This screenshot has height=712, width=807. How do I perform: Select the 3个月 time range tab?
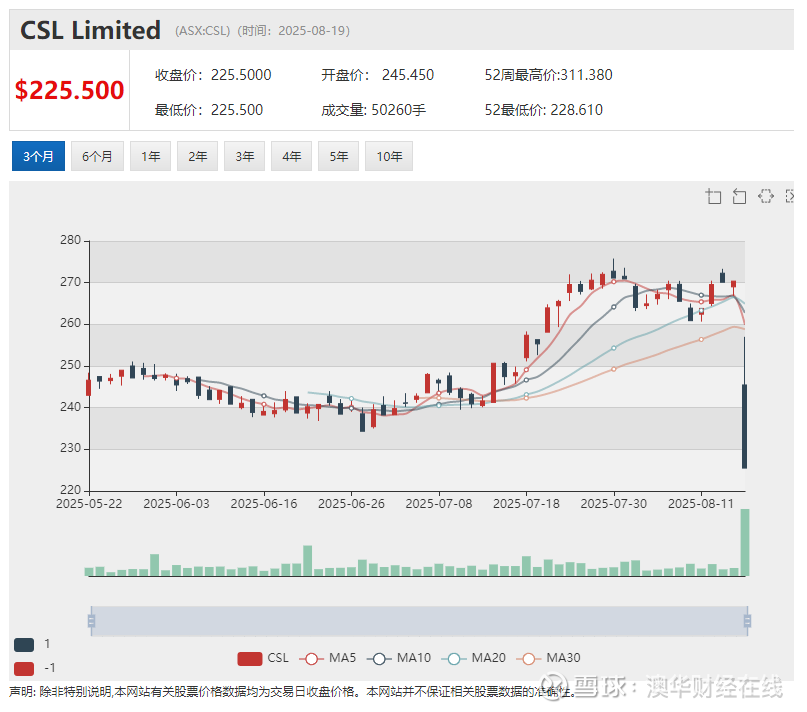pyautogui.click(x=38, y=156)
